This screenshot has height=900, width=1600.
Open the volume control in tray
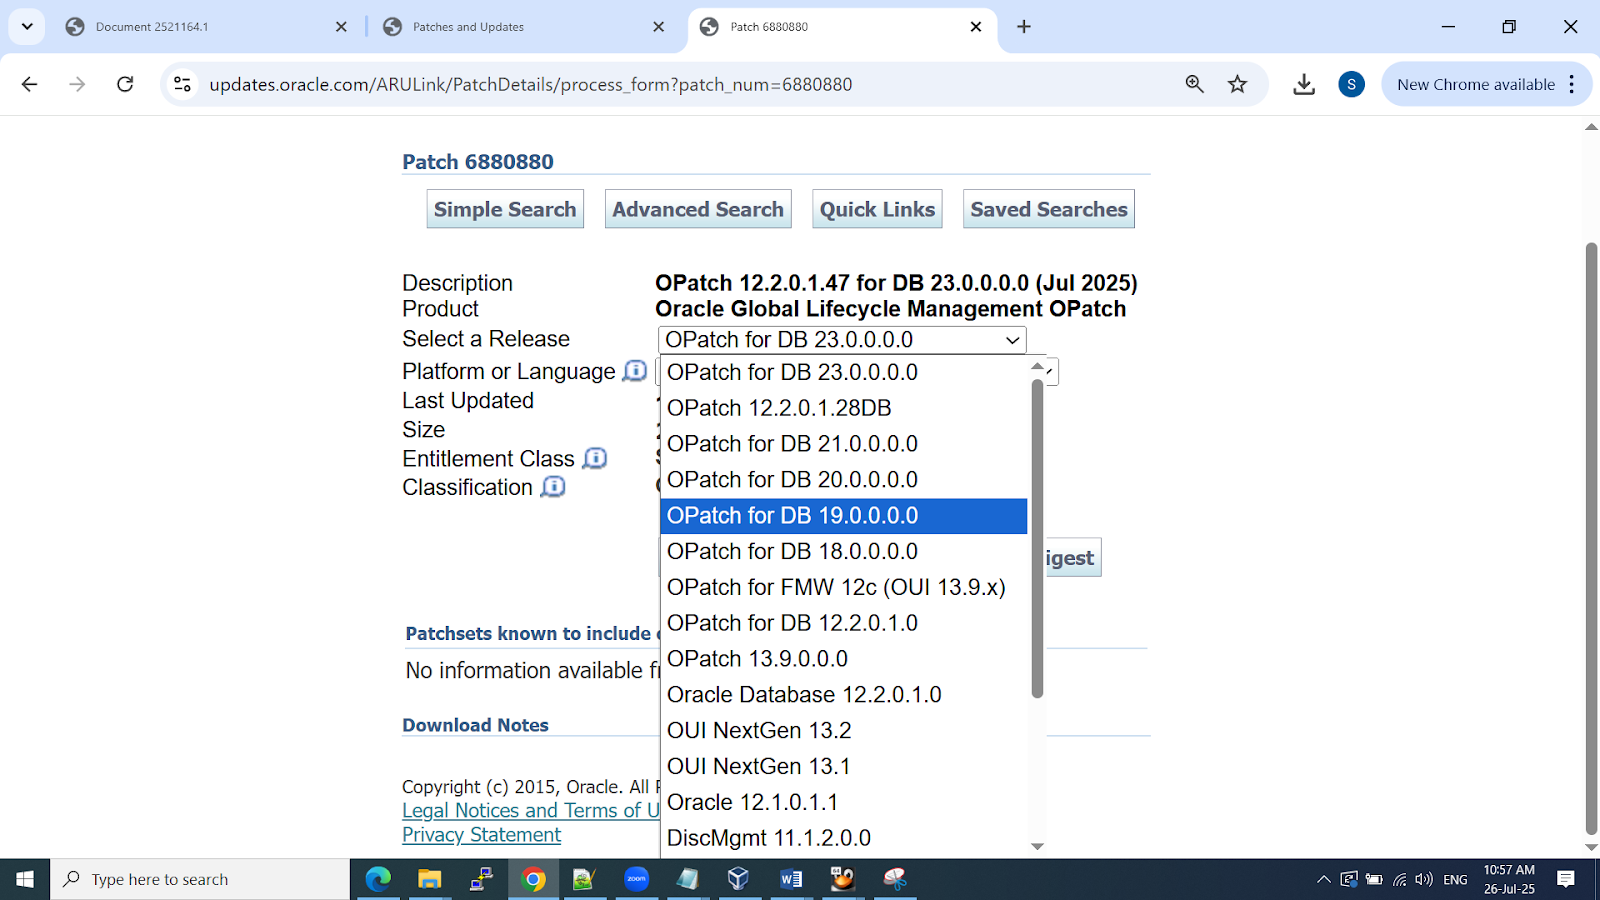pos(1424,879)
